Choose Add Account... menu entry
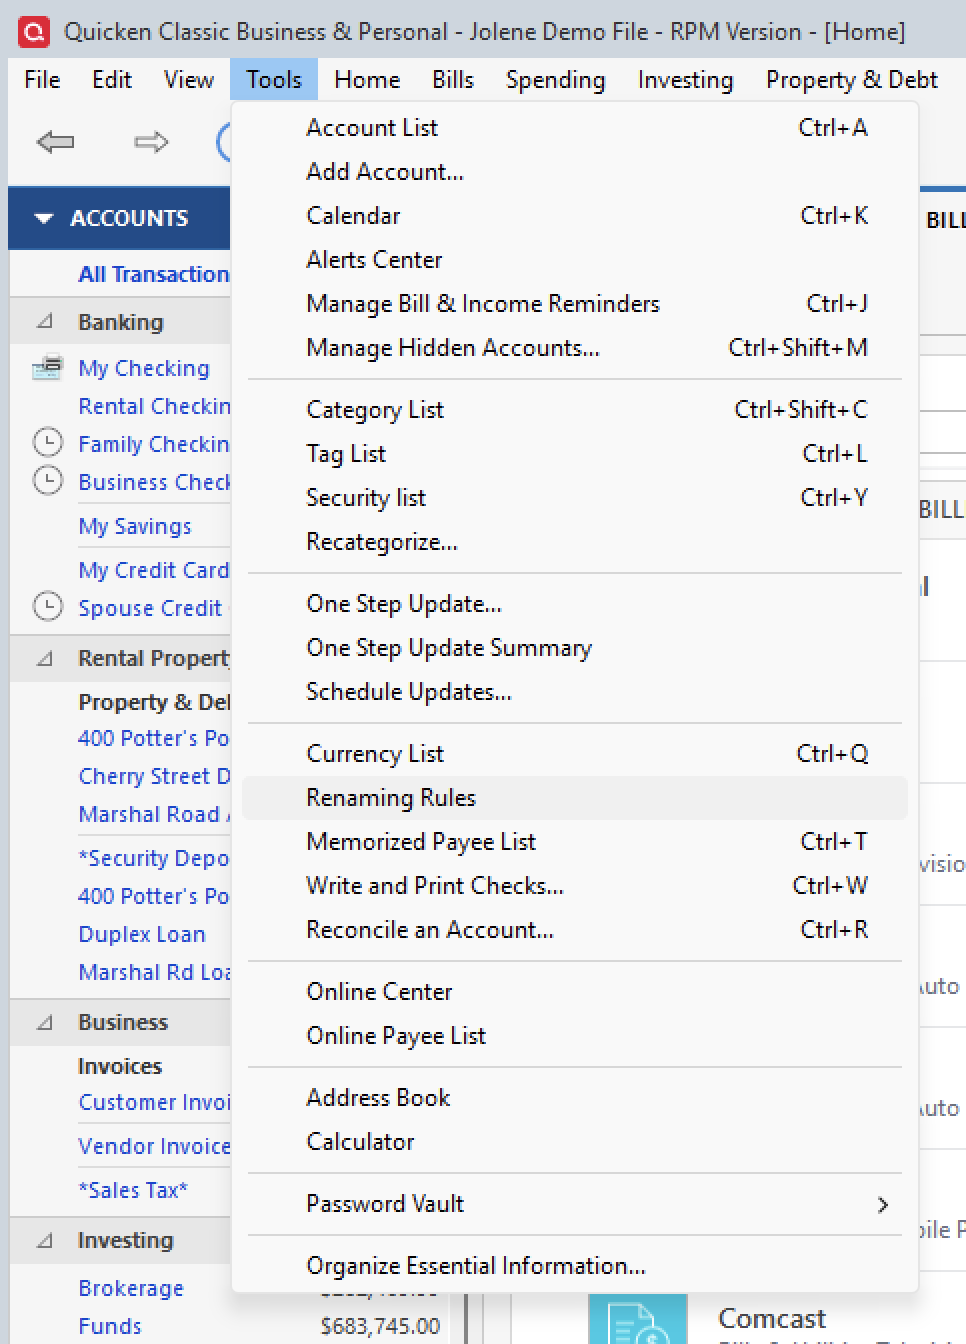The image size is (966, 1344). tap(575, 172)
